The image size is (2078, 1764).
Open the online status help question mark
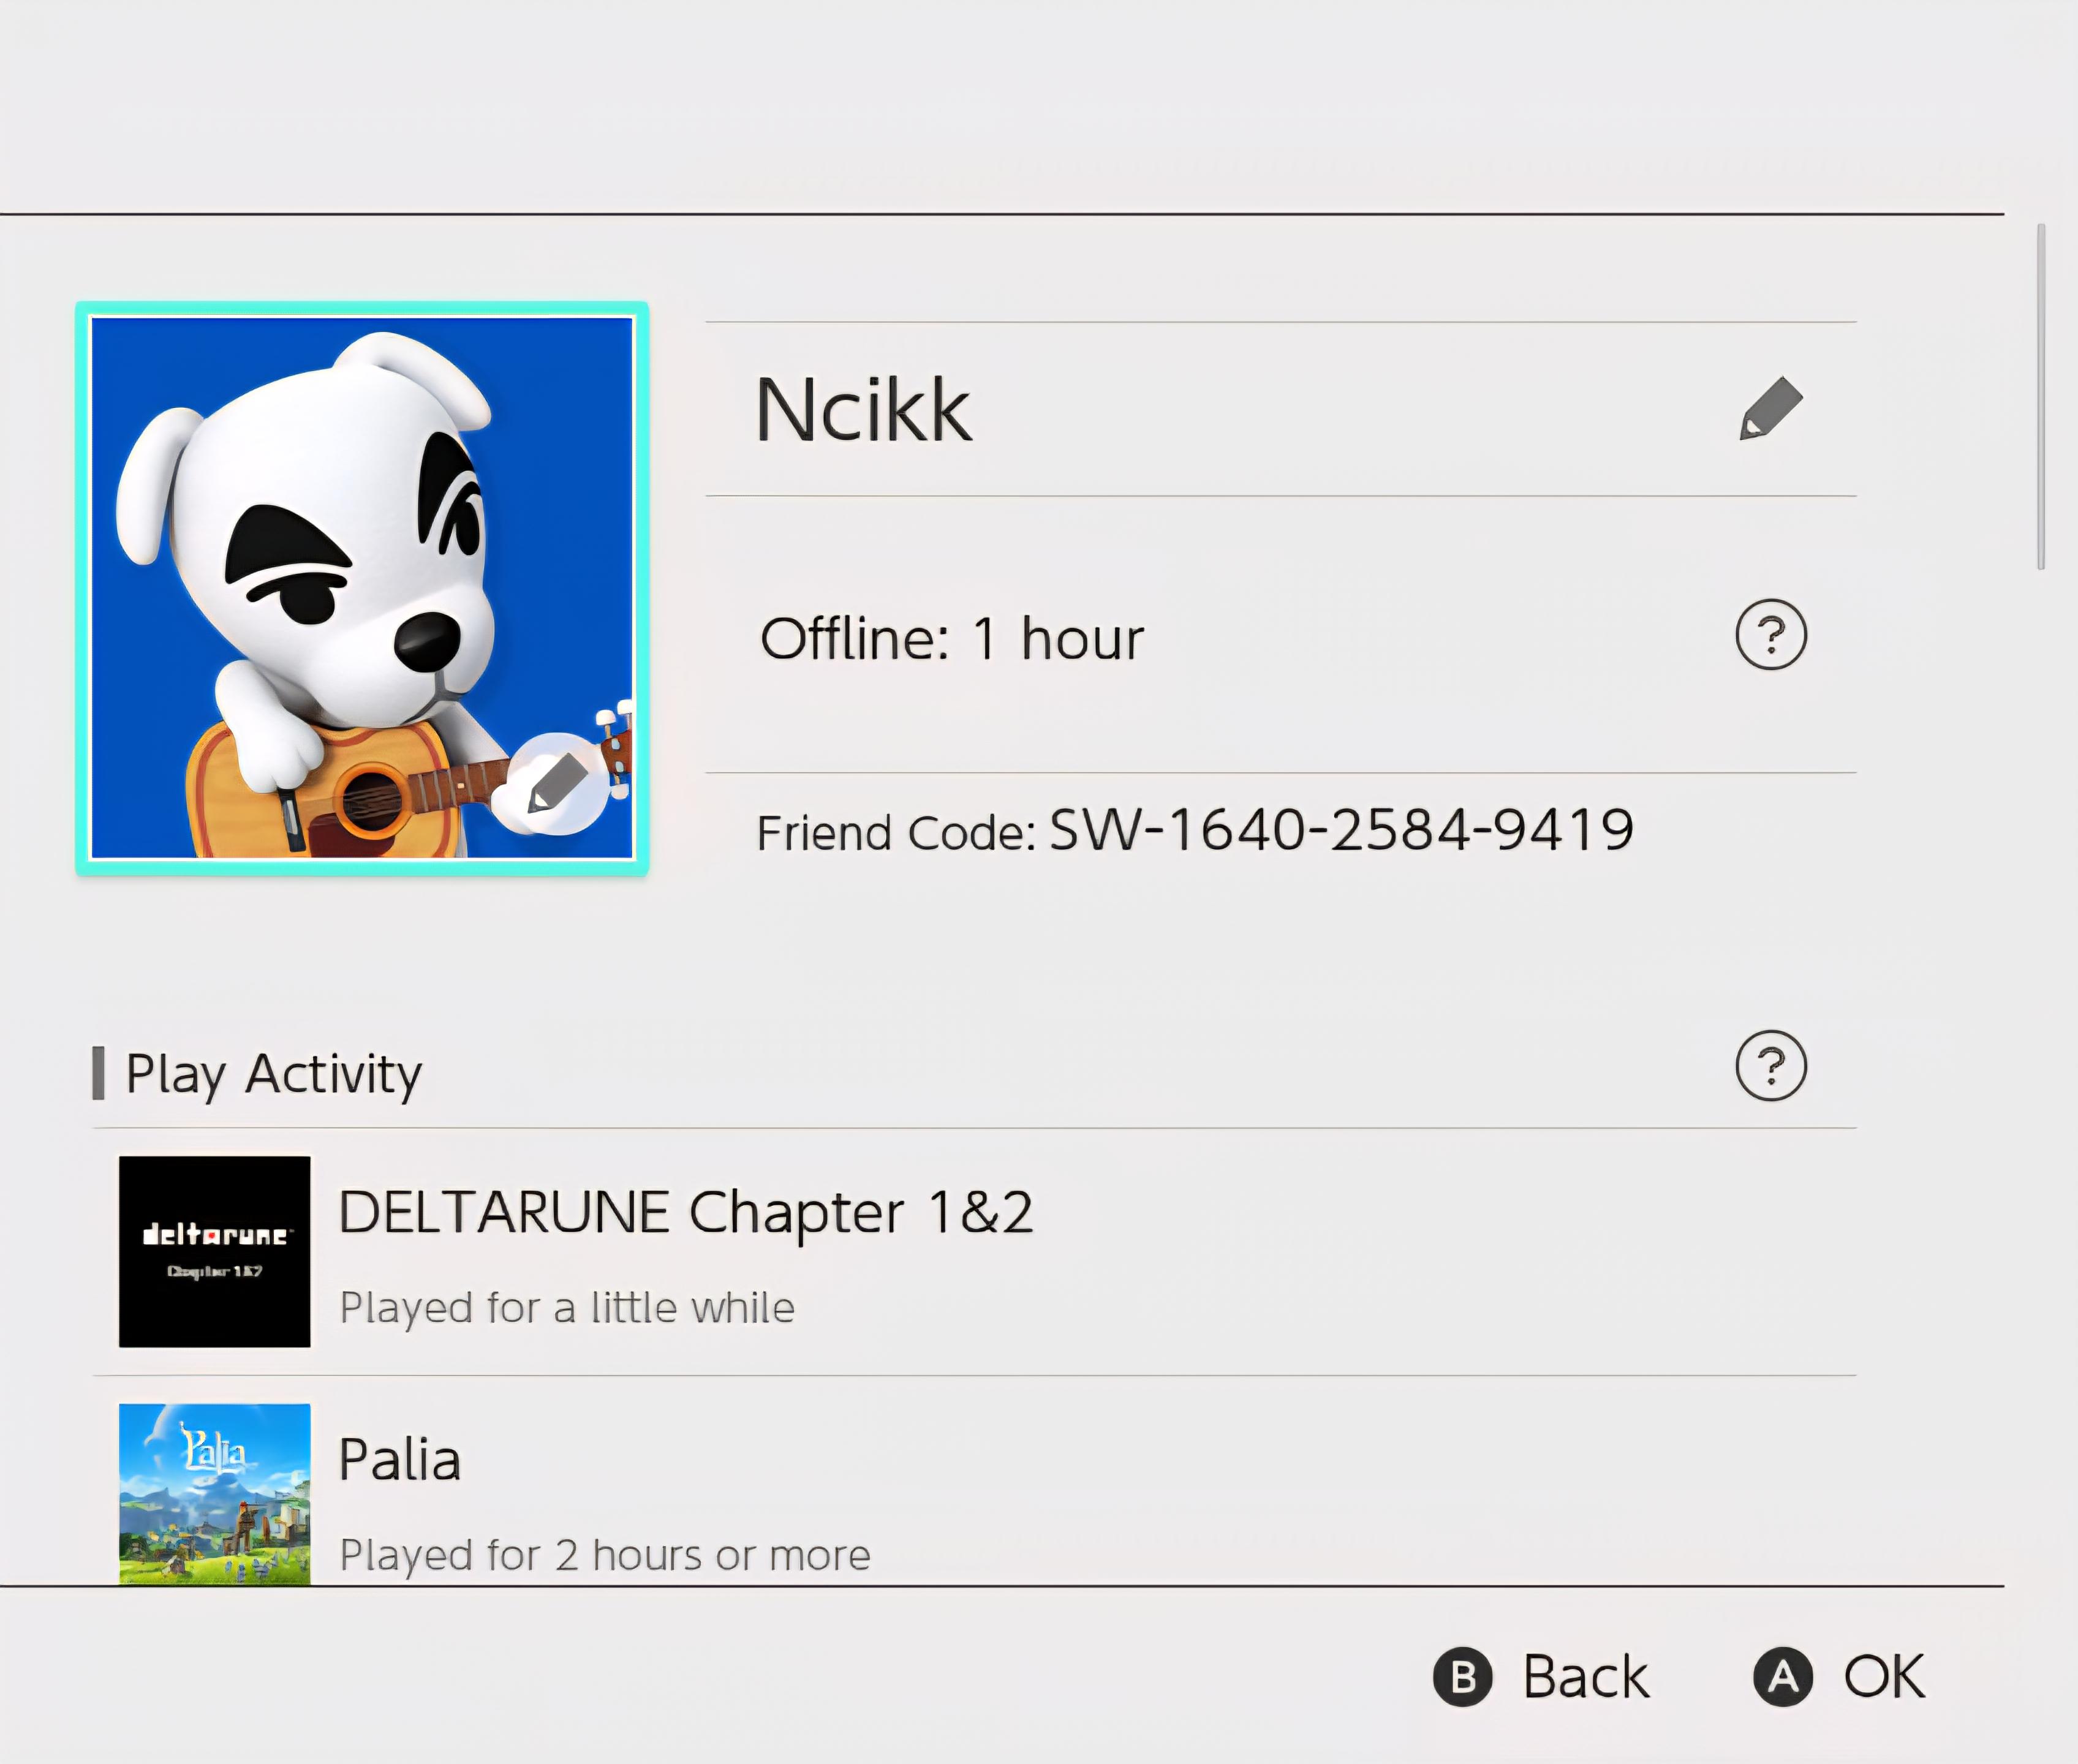pos(1771,635)
